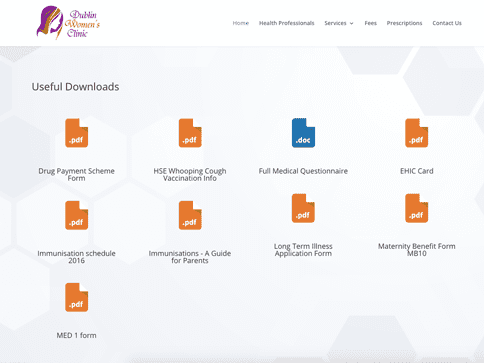Click the EHIC Card text link
The image size is (484, 363).
(x=417, y=171)
